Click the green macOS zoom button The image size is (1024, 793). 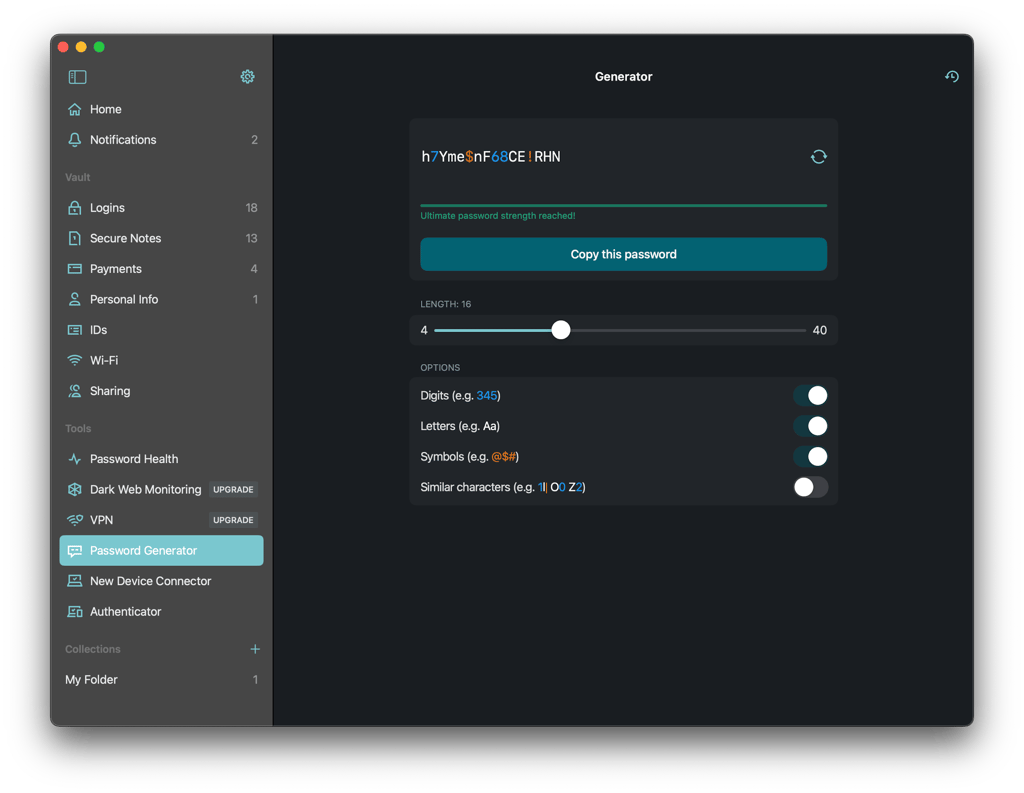(x=99, y=46)
